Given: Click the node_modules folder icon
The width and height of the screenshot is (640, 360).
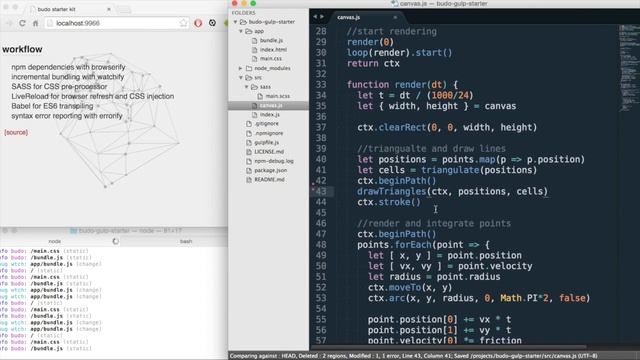Looking at the screenshot, I should [x=249, y=68].
